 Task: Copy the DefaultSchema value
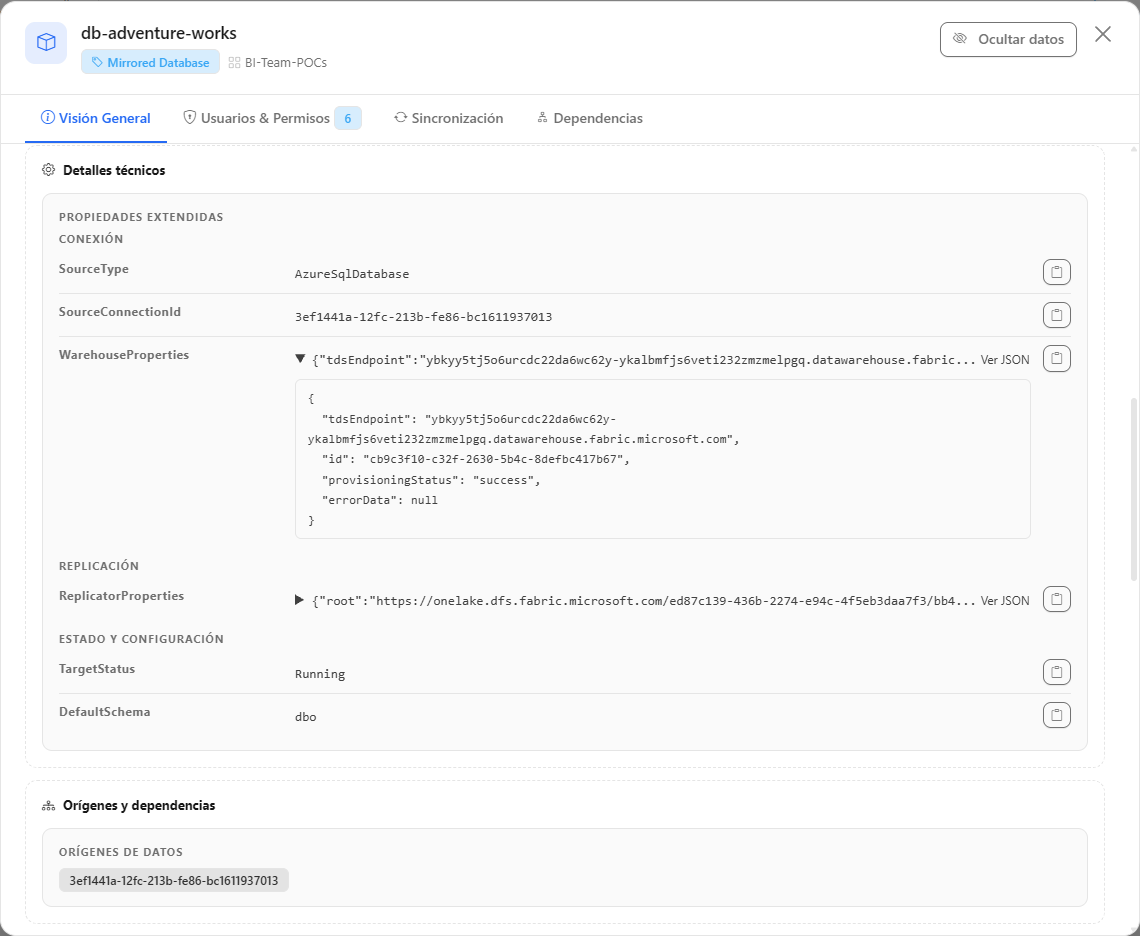1056,715
